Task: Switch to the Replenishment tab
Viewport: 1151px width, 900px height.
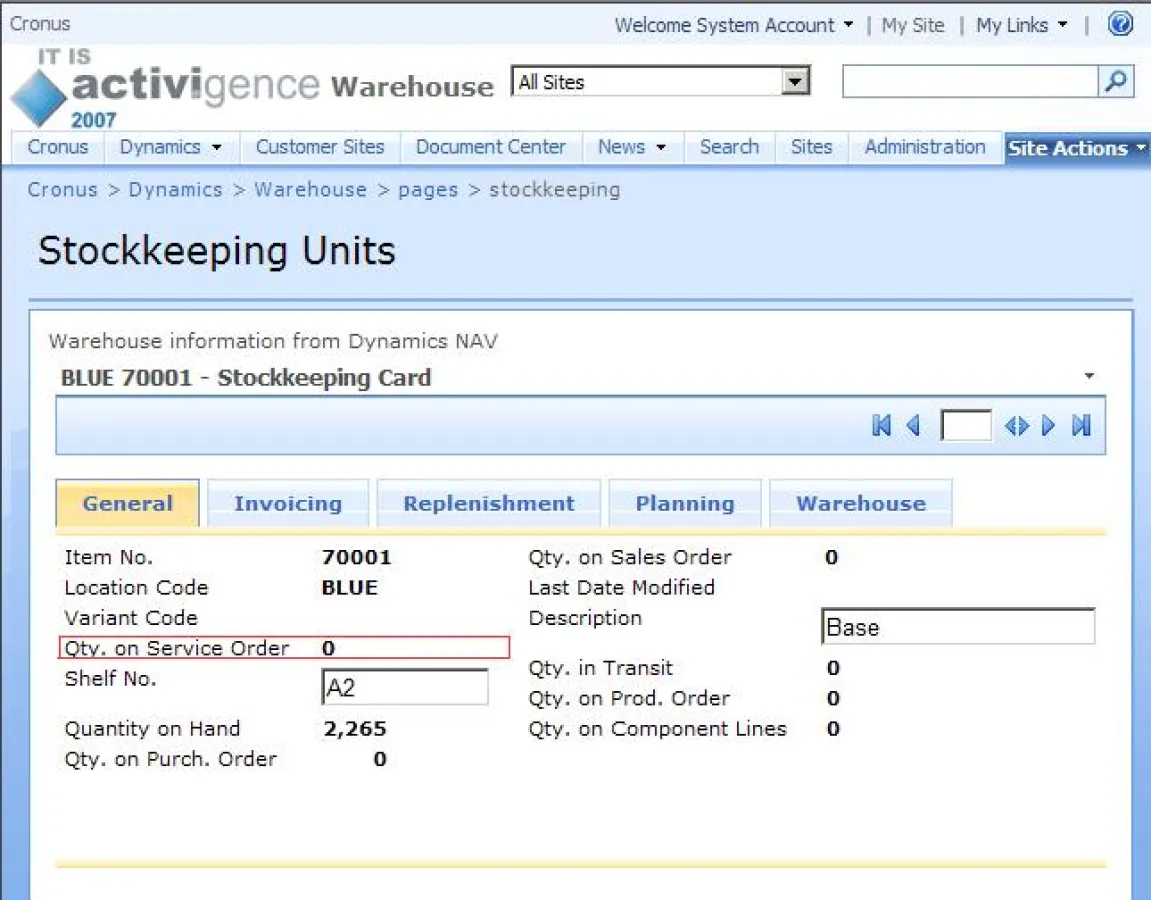Action: coord(488,504)
